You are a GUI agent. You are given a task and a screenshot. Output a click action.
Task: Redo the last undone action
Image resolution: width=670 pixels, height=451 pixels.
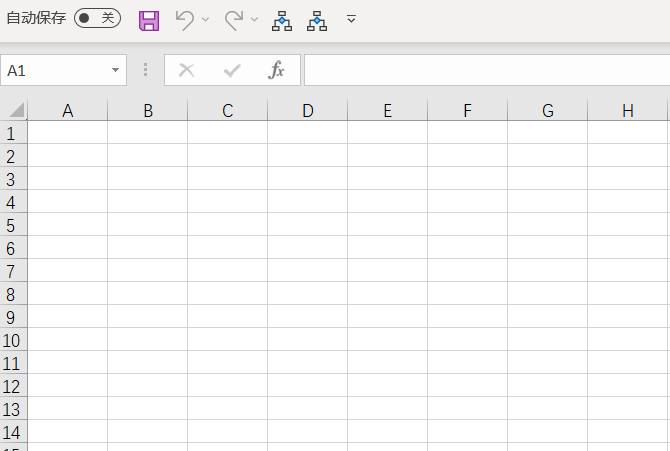pyautogui.click(x=234, y=20)
